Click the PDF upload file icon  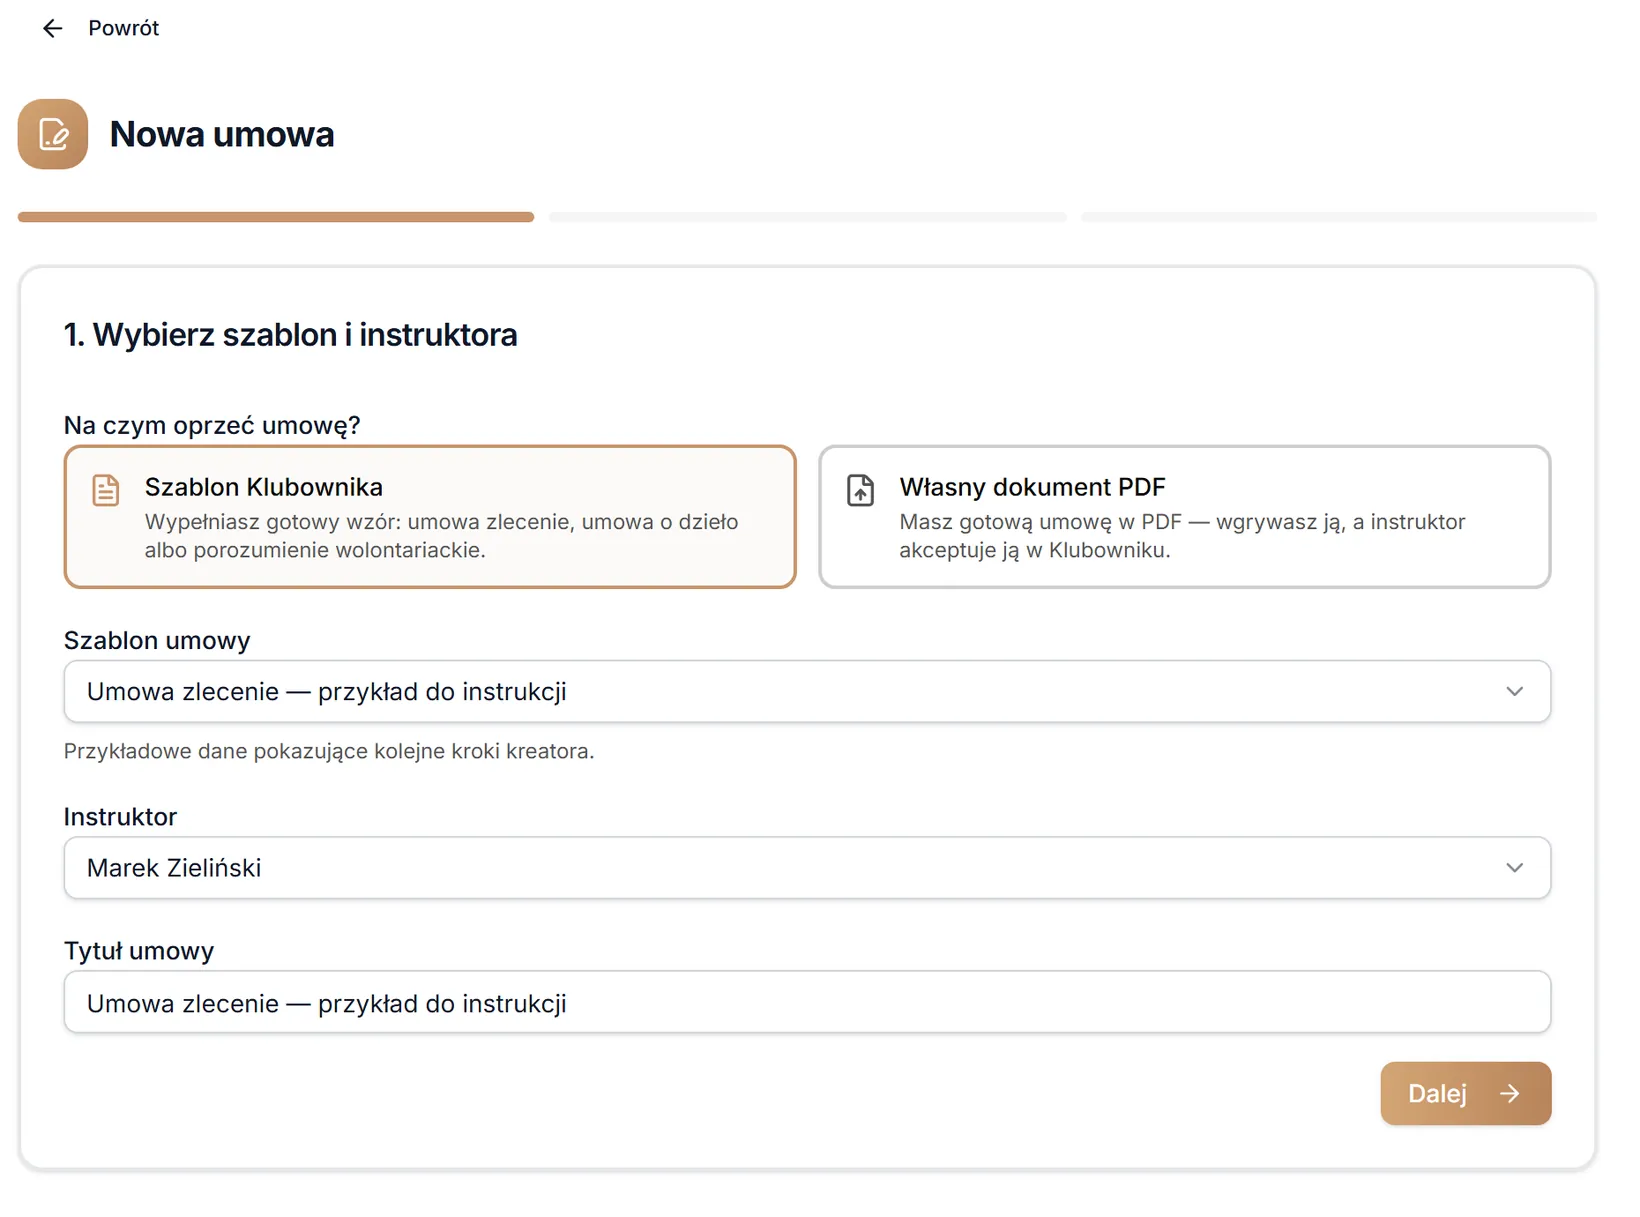tap(860, 490)
